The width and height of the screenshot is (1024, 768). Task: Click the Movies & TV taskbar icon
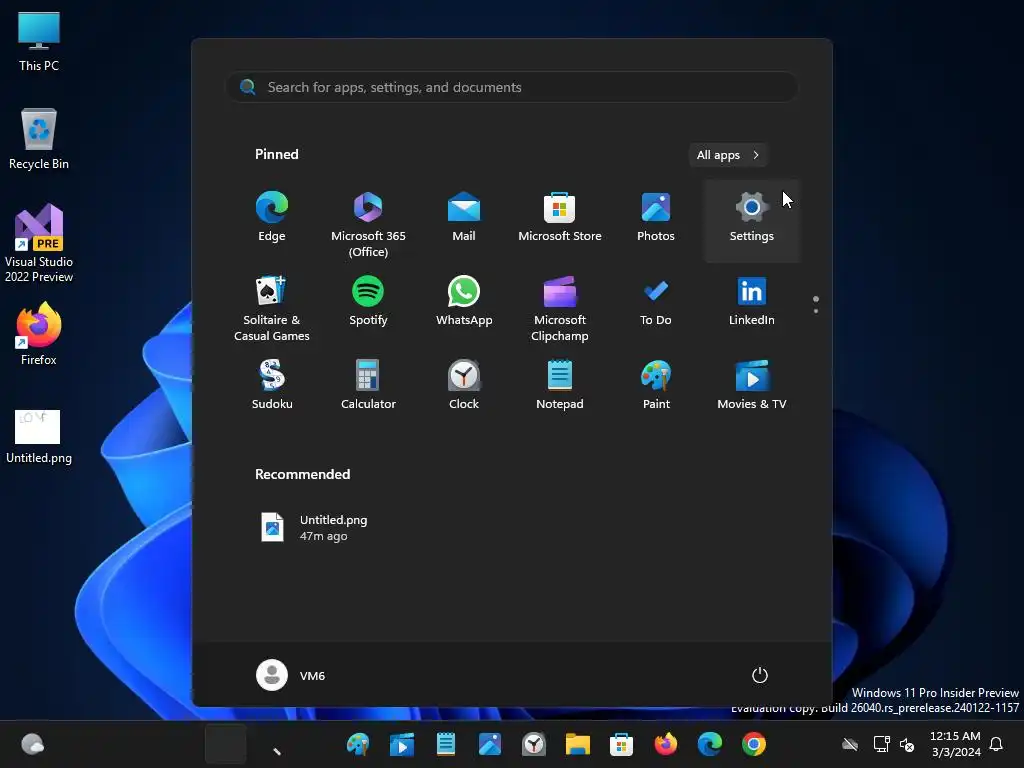[x=402, y=744]
